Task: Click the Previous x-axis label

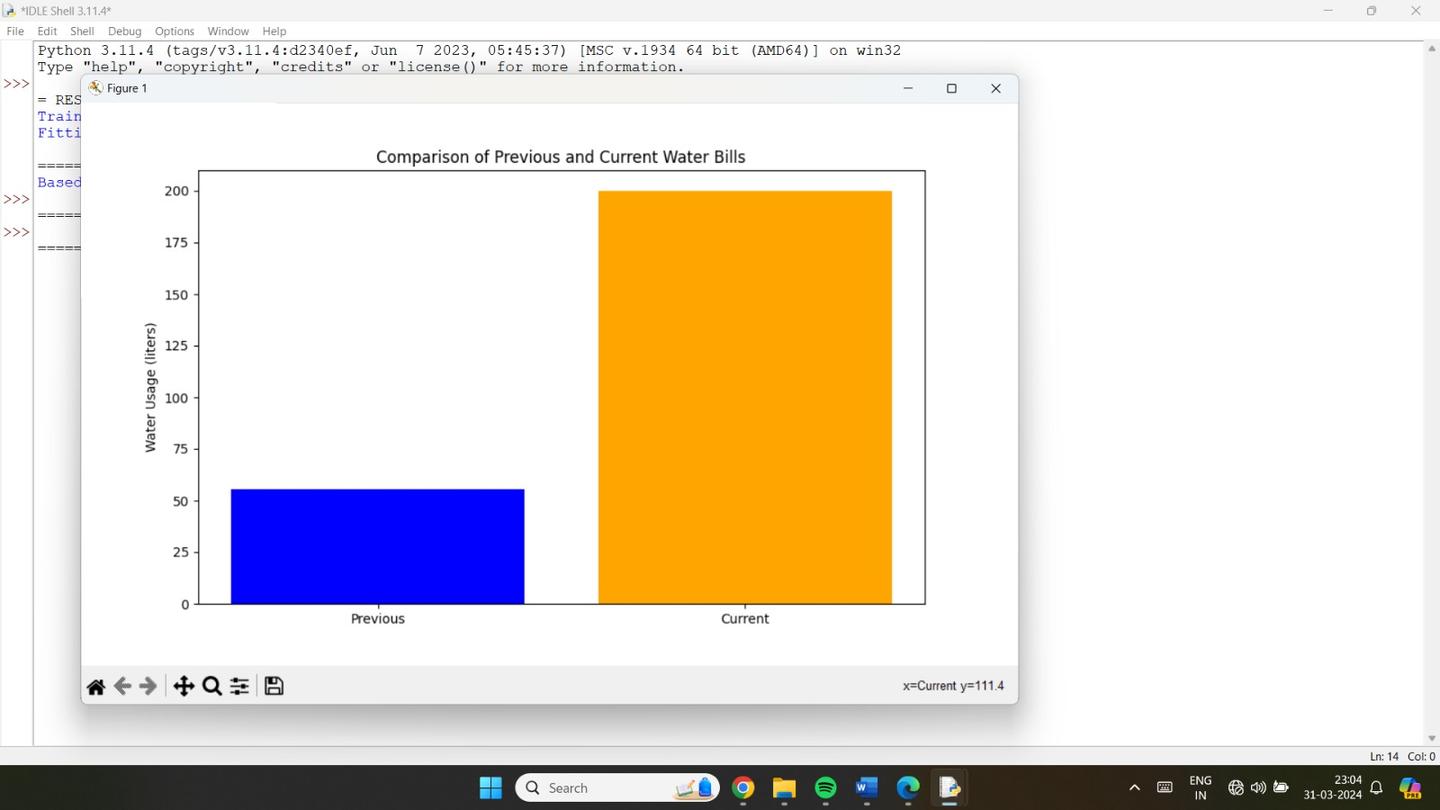Action: (378, 619)
